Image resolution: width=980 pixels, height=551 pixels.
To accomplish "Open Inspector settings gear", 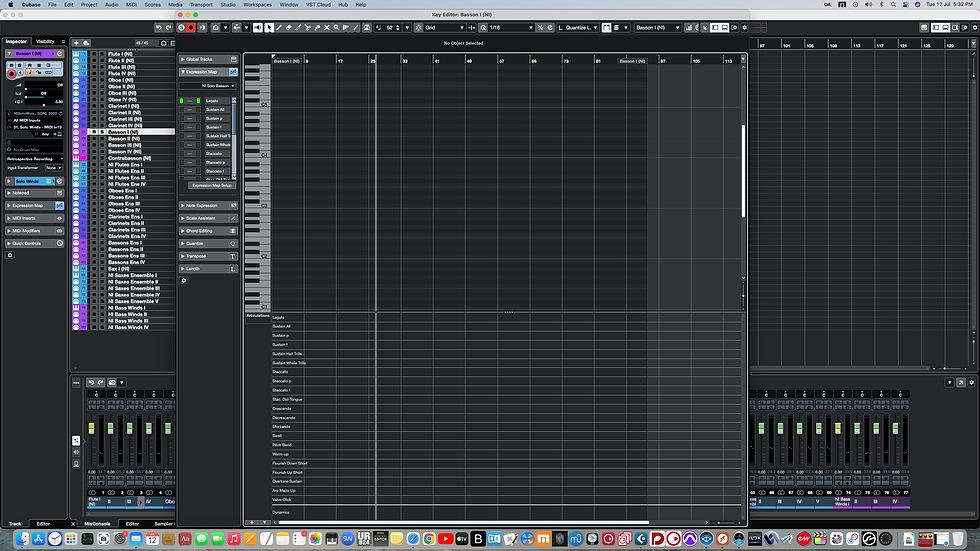I will [9, 255].
